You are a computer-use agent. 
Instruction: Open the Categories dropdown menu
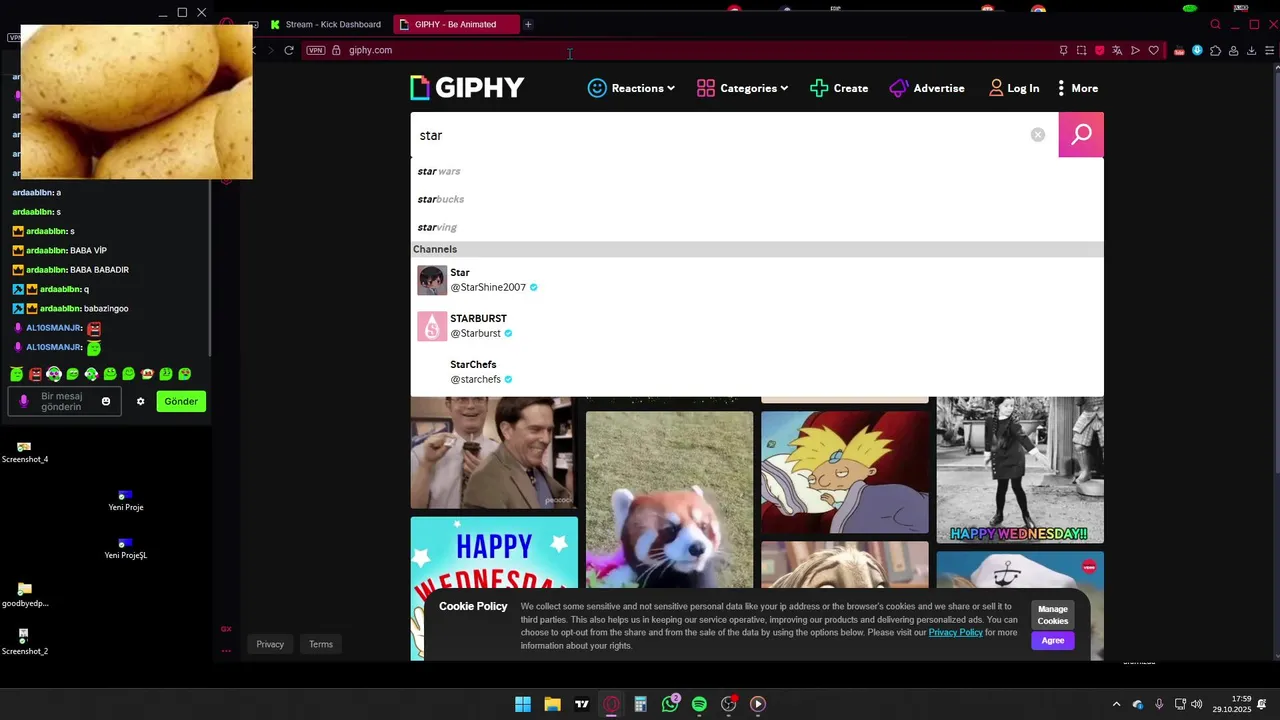pos(743,88)
